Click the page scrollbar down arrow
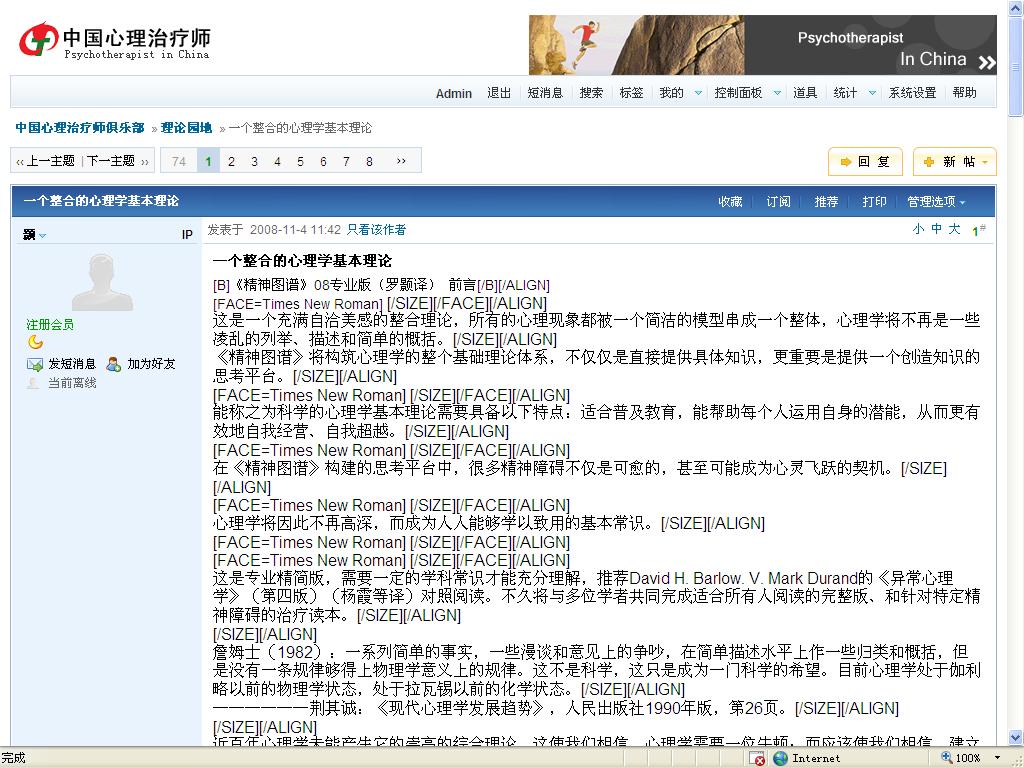The width and height of the screenshot is (1024, 768). tap(1016, 738)
